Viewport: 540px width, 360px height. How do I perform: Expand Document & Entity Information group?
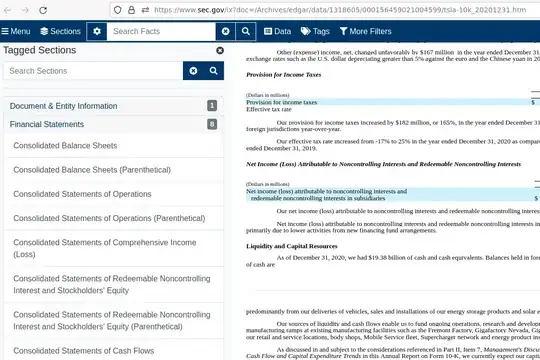pyautogui.click(x=114, y=106)
